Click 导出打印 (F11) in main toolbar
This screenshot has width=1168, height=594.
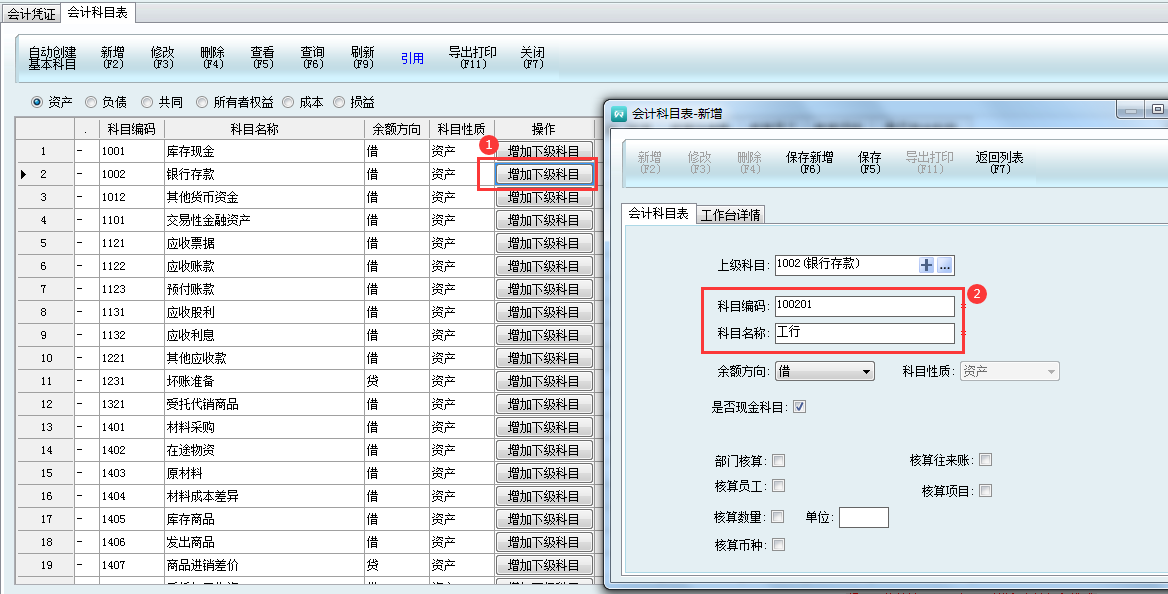point(472,58)
